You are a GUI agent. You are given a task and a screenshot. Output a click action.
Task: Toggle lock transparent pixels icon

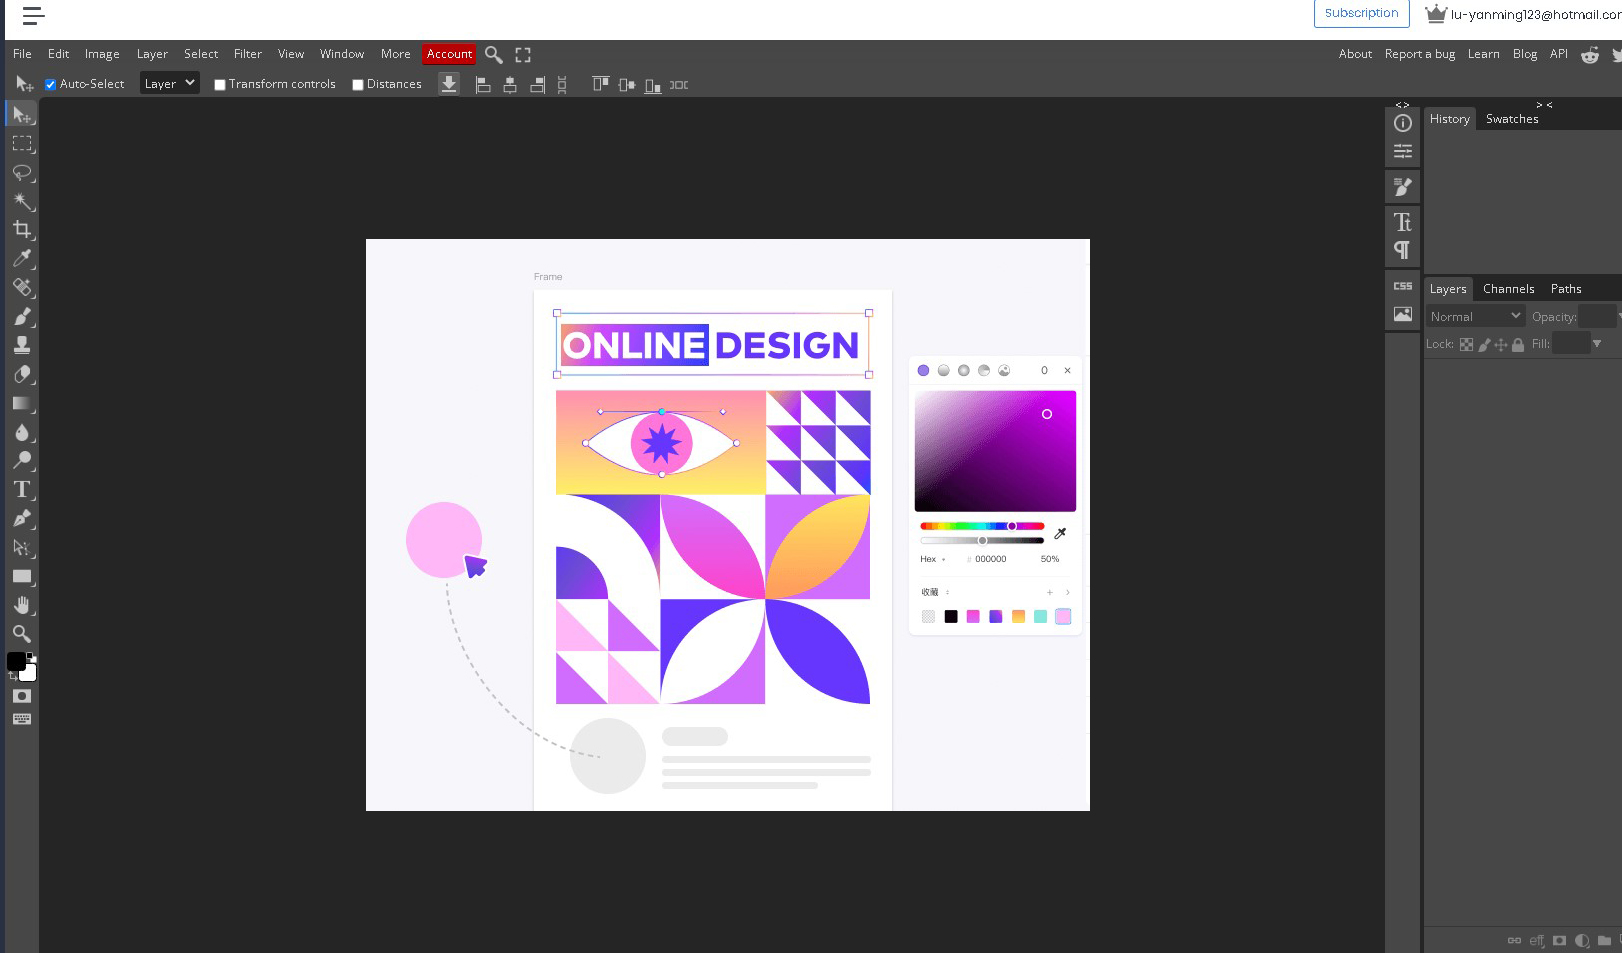[1466, 344]
